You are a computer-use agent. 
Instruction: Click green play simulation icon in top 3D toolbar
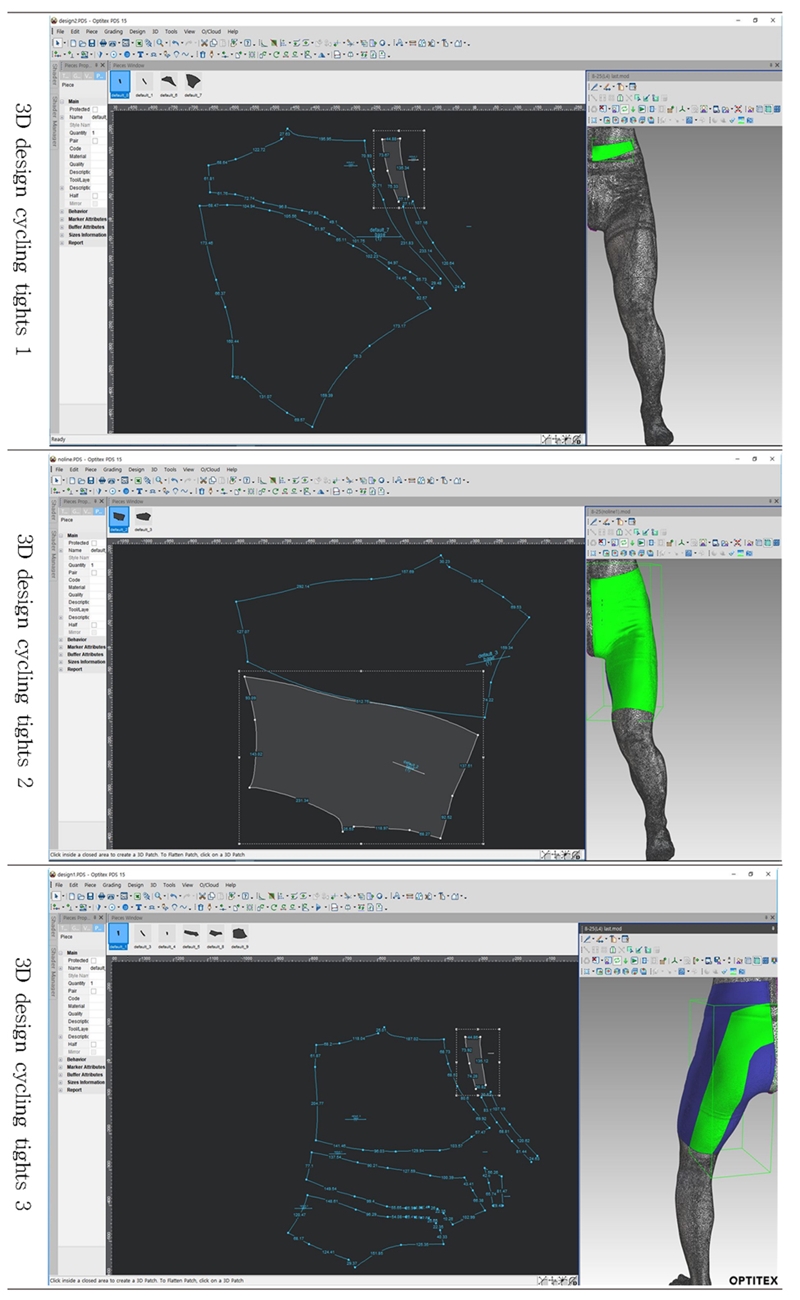pos(643,108)
